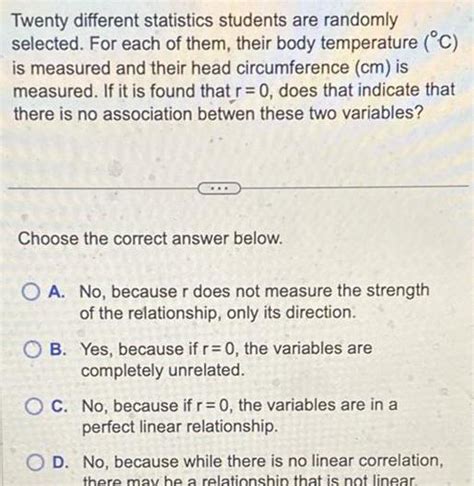The image size is (474, 486).
Task: Click answer text 'completely unrelated'
Action: click(163, 370)
